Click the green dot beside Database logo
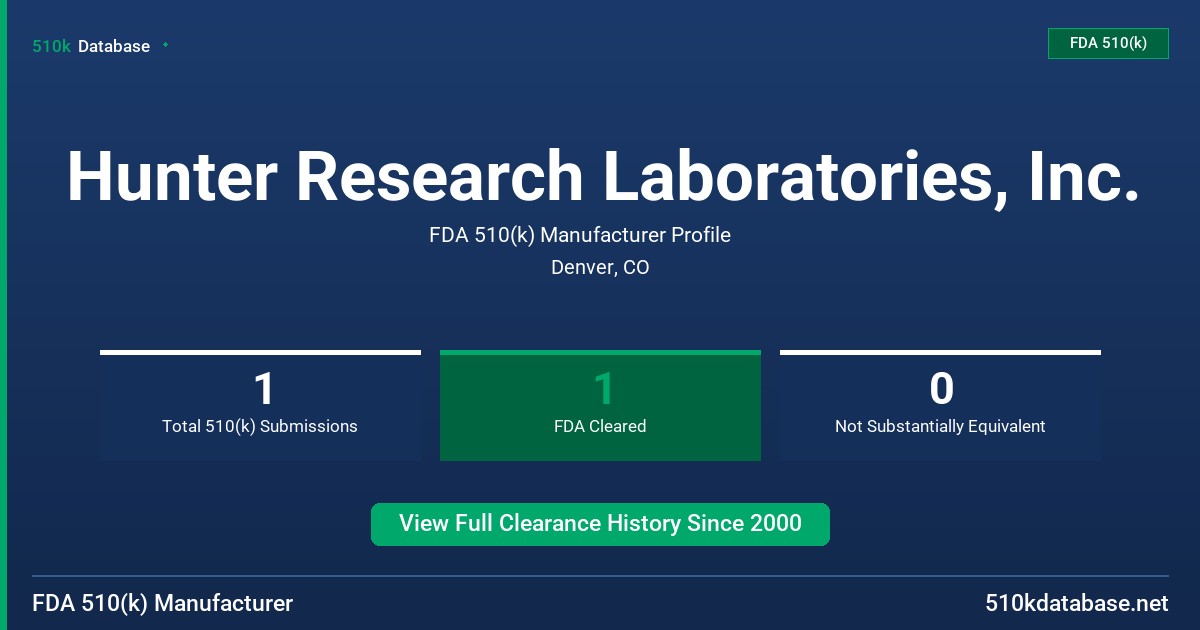 pos(165,45)
